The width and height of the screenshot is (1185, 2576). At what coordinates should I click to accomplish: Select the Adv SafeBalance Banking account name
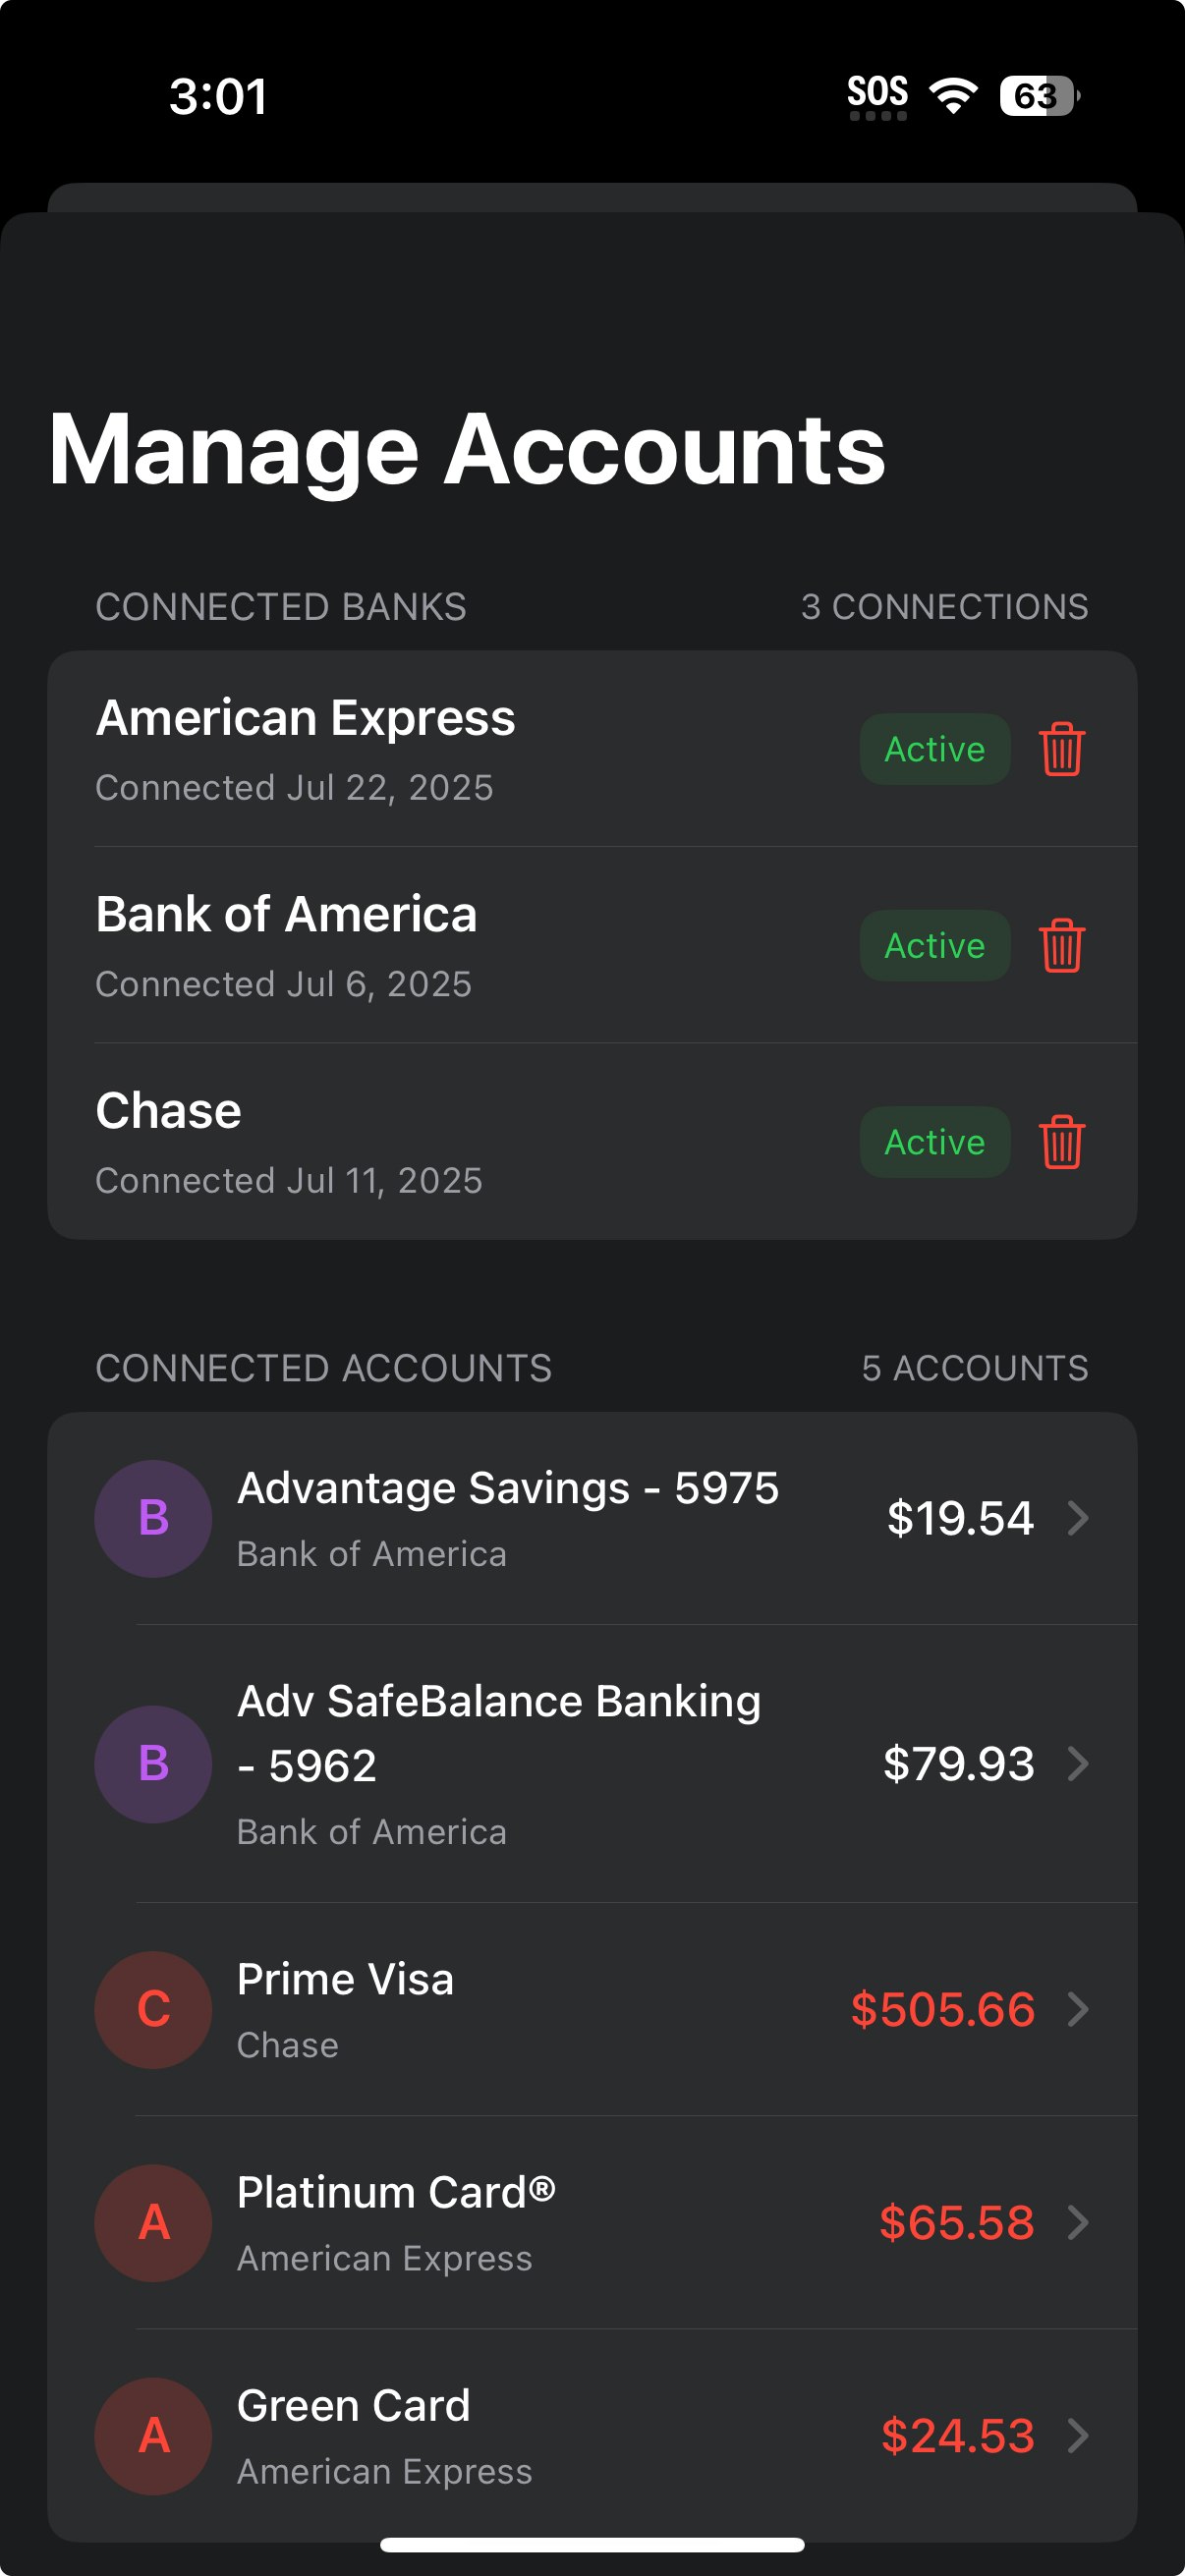pos(499,1733)
